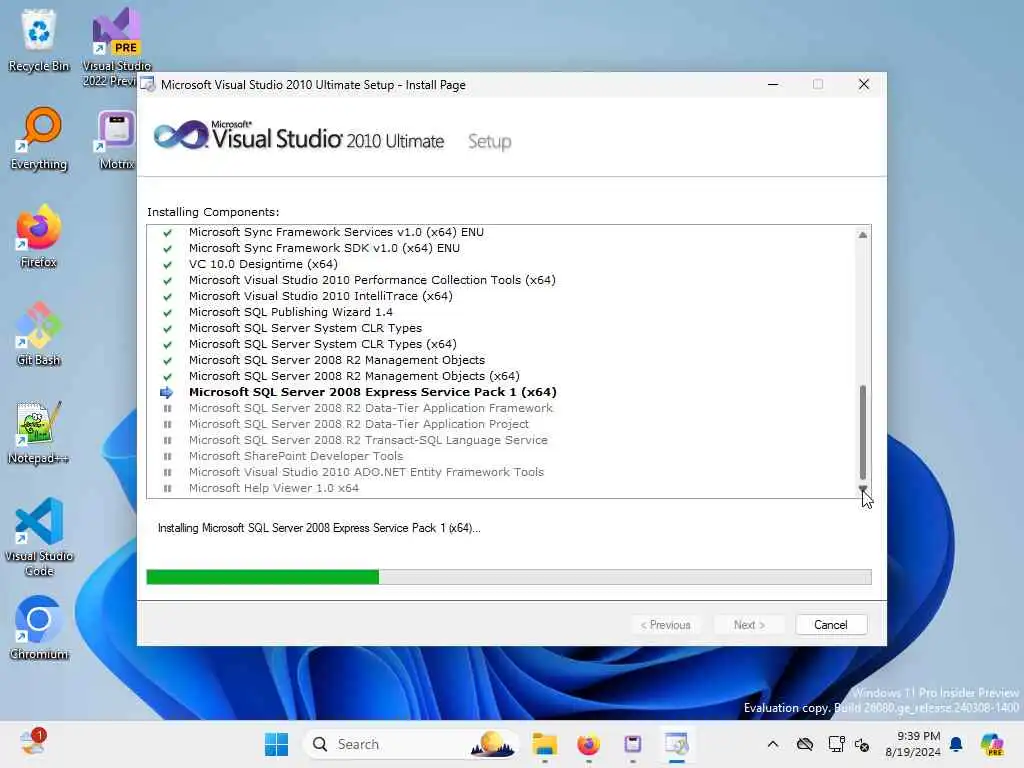Show hidden system tray icons
The image size is (1024, 768).
pyautogui.click(x=773, y=744)
